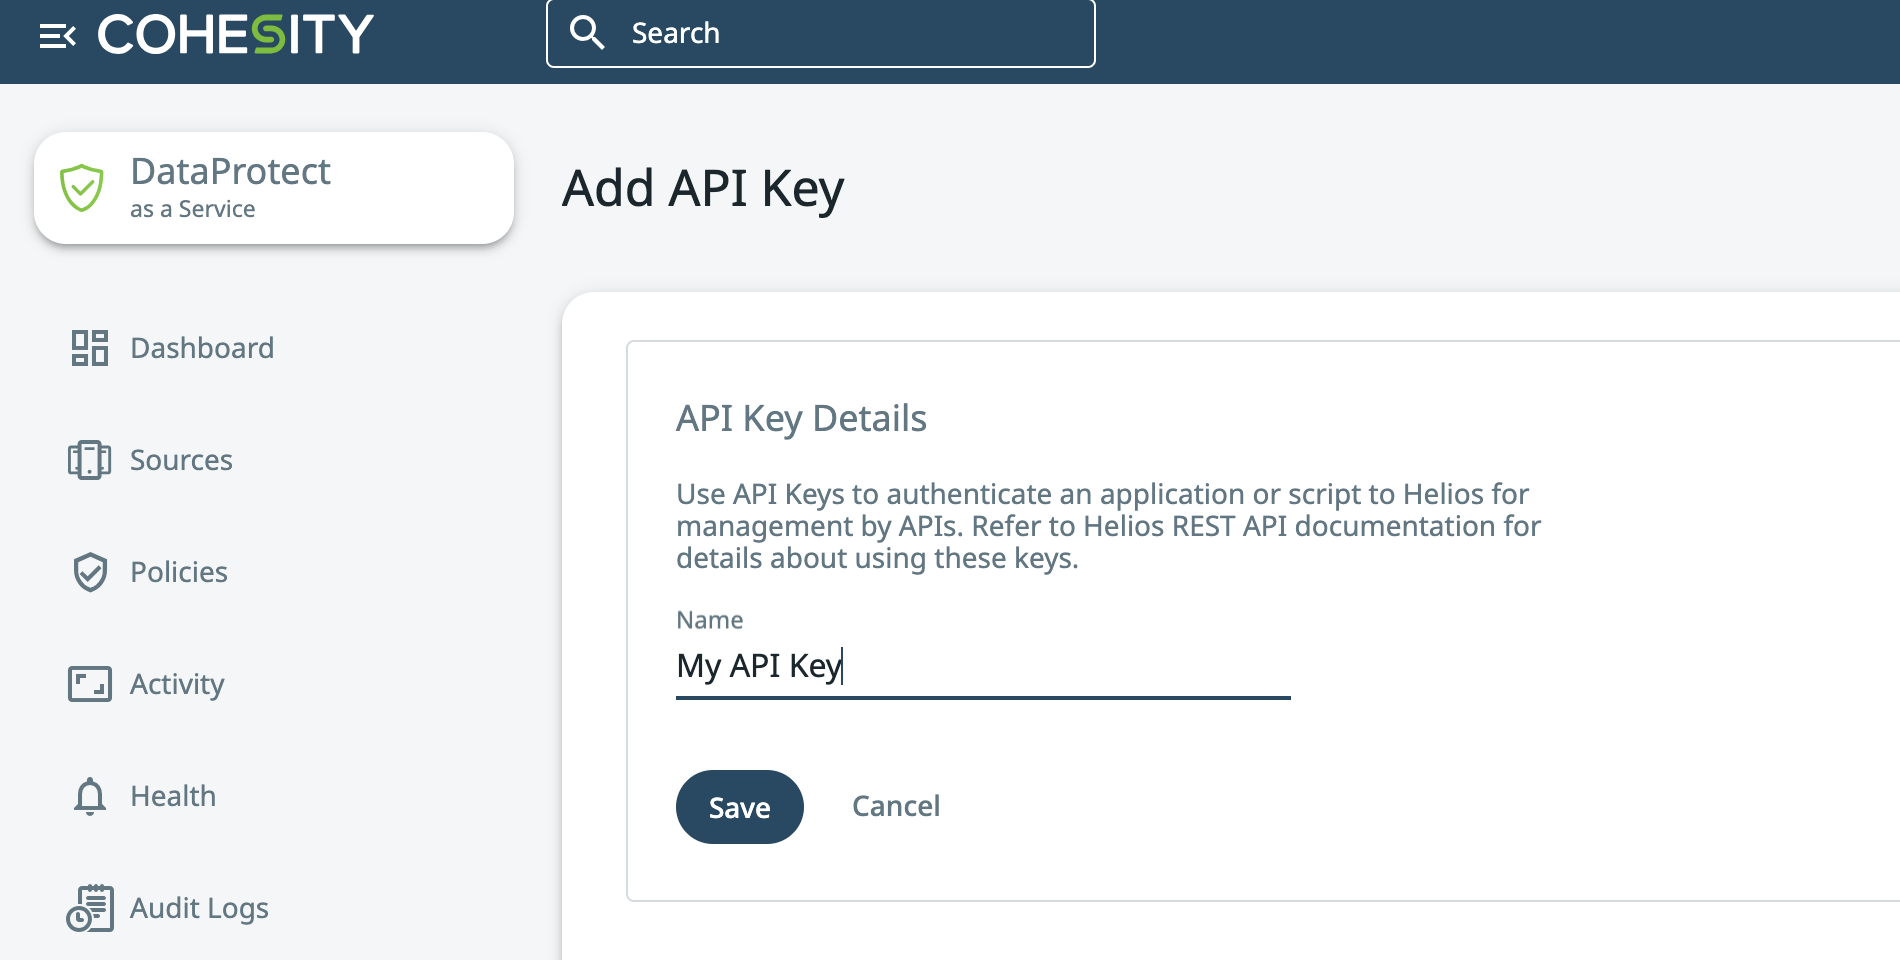Click the Dashboard grid icon

pyautogui.click(x=89, y=348)
